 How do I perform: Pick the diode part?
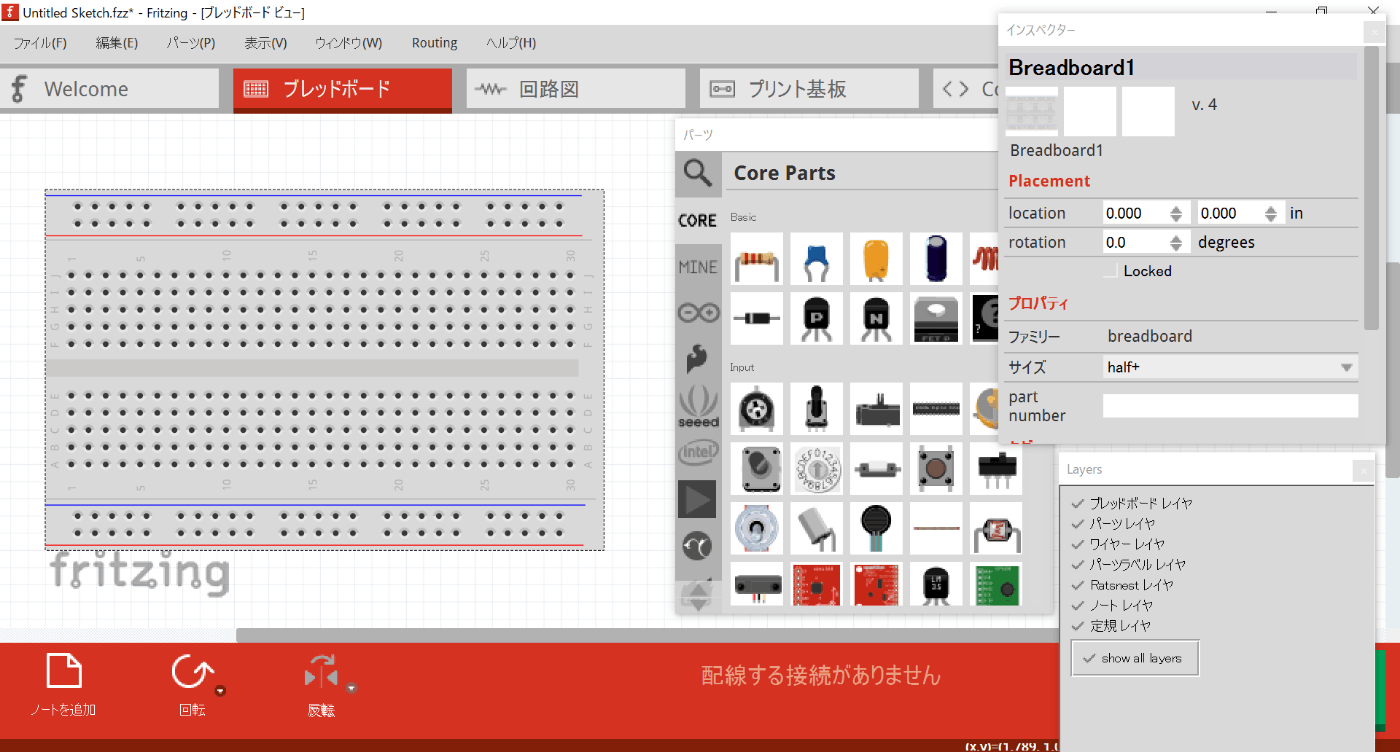[757, 318]
